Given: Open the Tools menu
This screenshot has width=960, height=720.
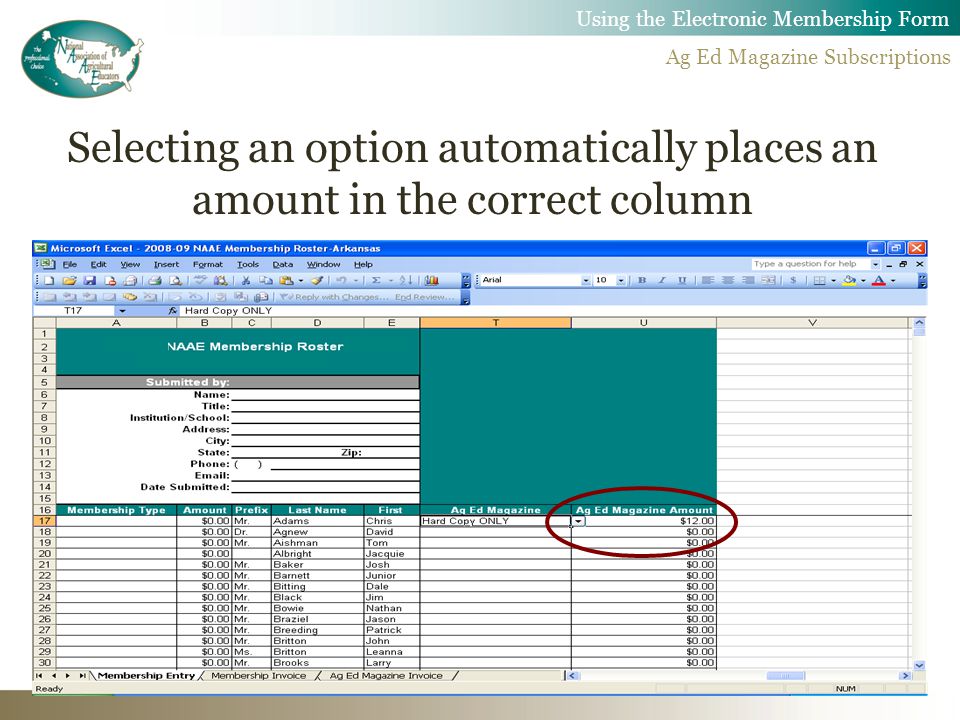Looking at the screenshot, I should click(248, 264).
